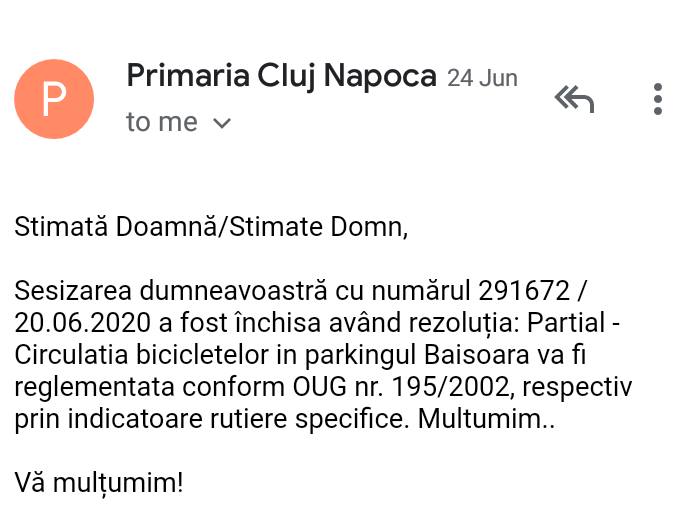
Task: Click 'Sesizarea dumneavoastră' at paragraph start
Action: tap(171, 290)
